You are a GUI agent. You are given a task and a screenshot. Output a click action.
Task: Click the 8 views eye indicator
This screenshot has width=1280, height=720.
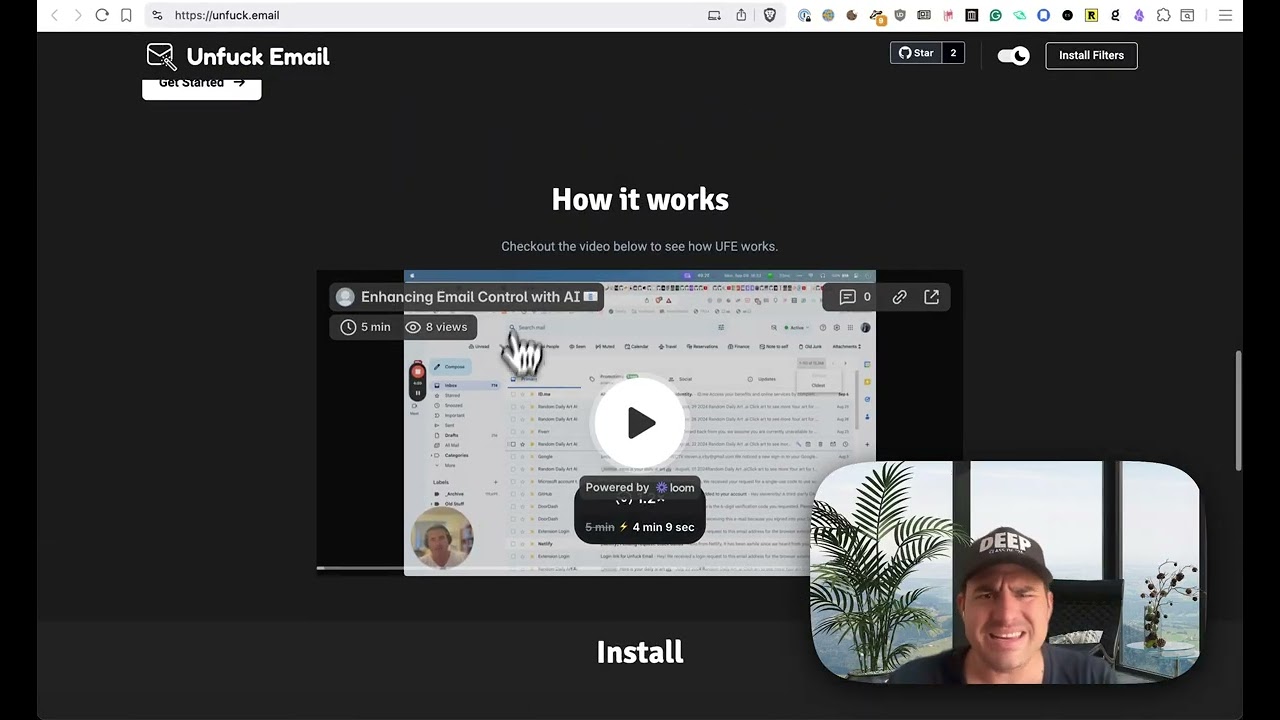436,327
